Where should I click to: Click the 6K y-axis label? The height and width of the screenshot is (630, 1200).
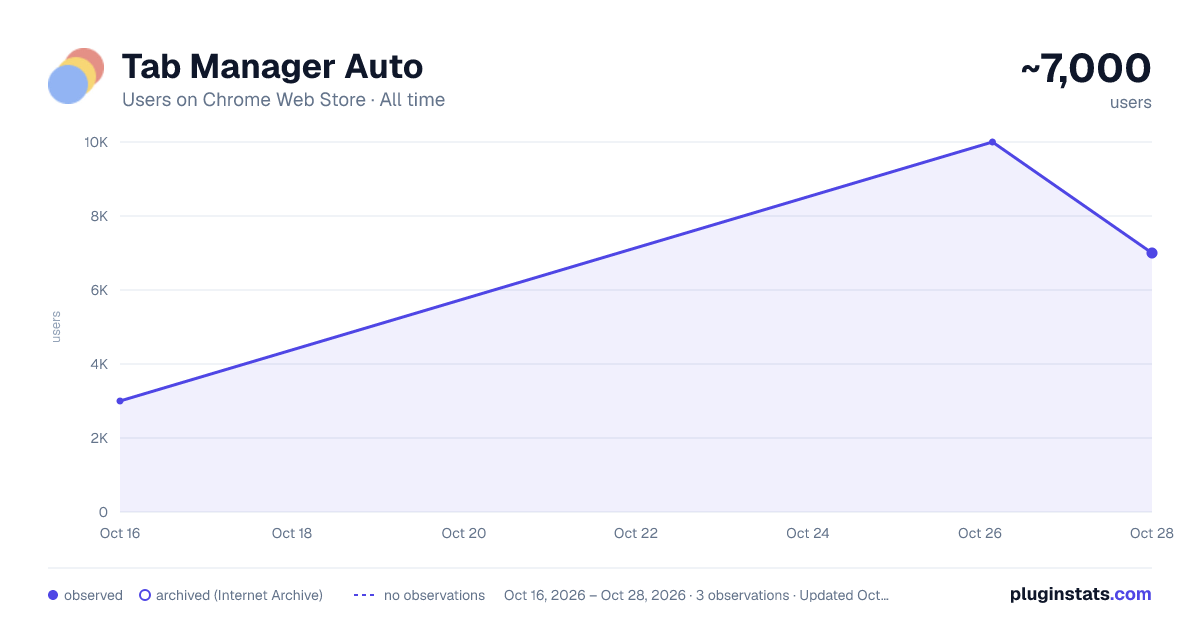pos(99,290)
